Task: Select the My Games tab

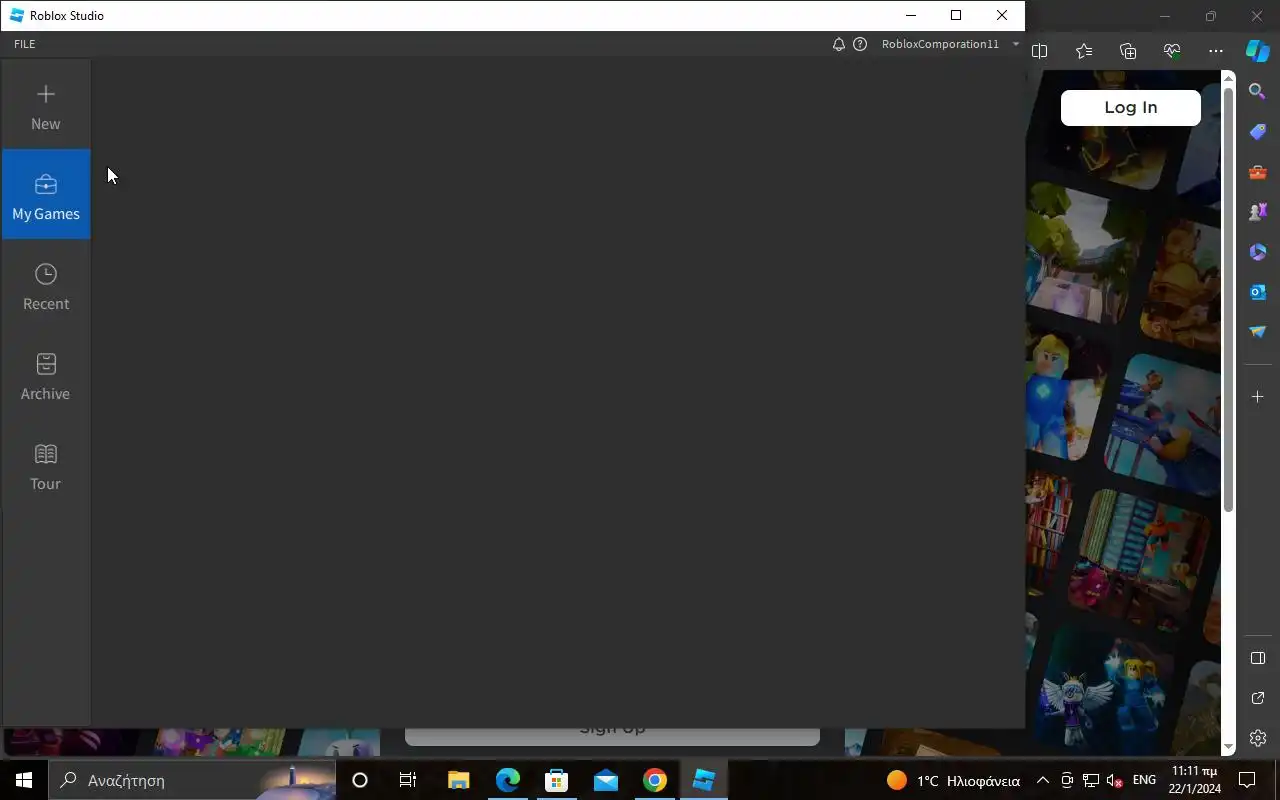Action: coord(46,195)
